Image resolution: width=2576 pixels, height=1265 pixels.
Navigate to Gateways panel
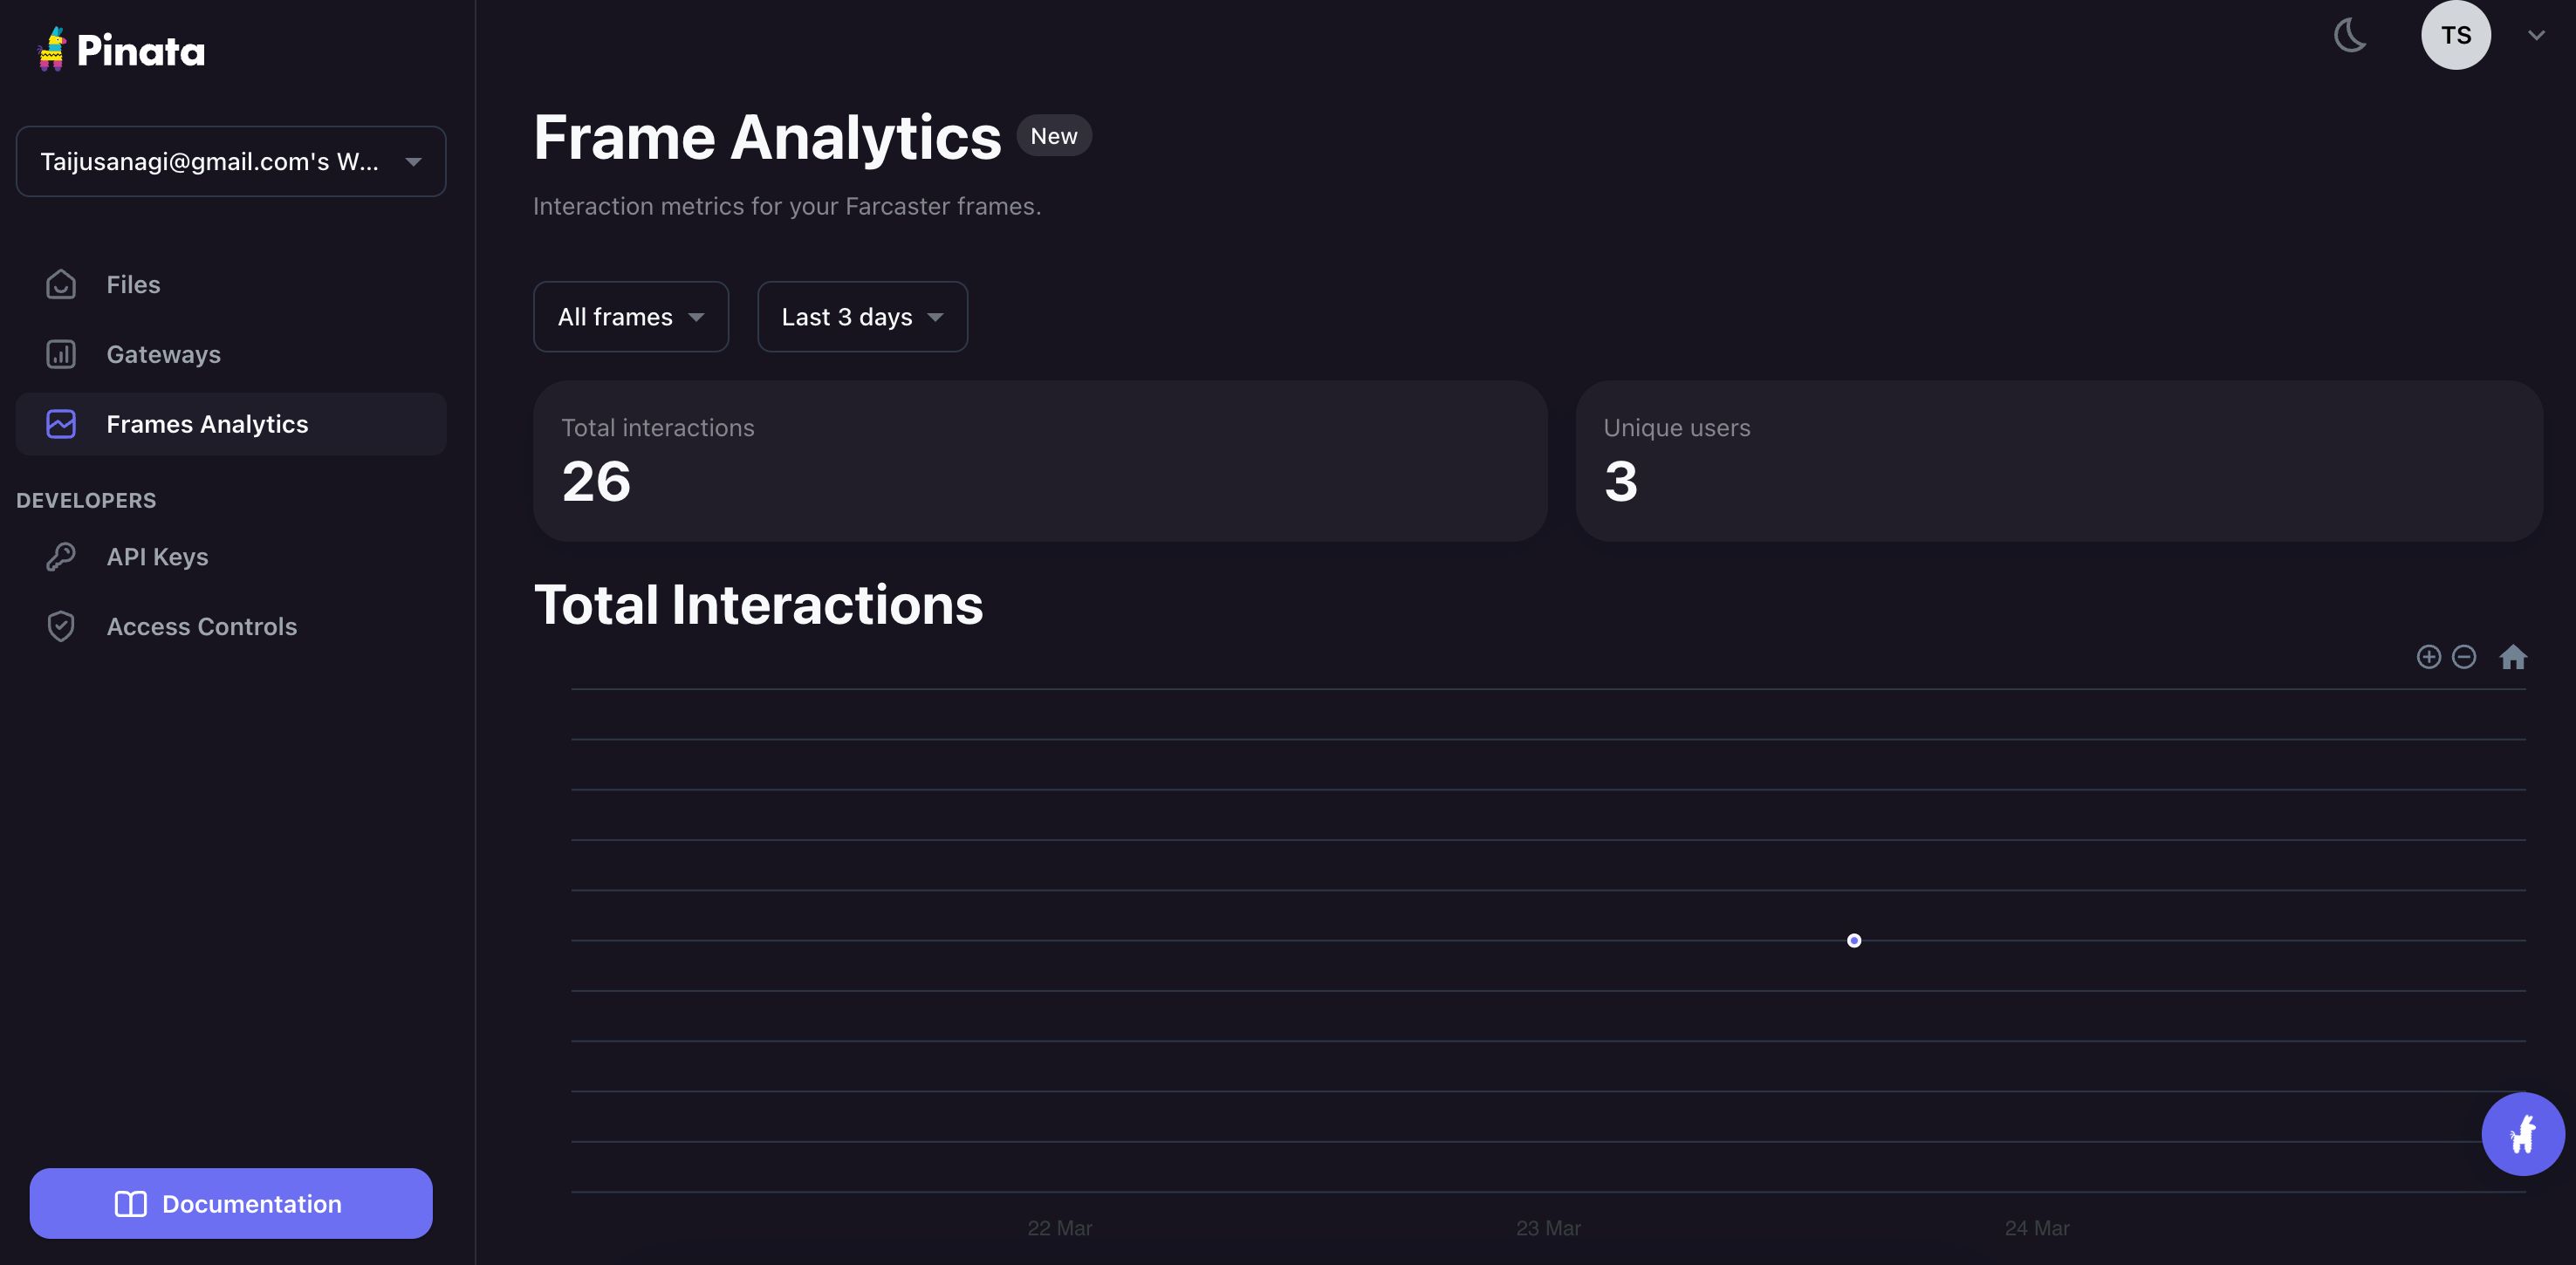click(162, 353)
